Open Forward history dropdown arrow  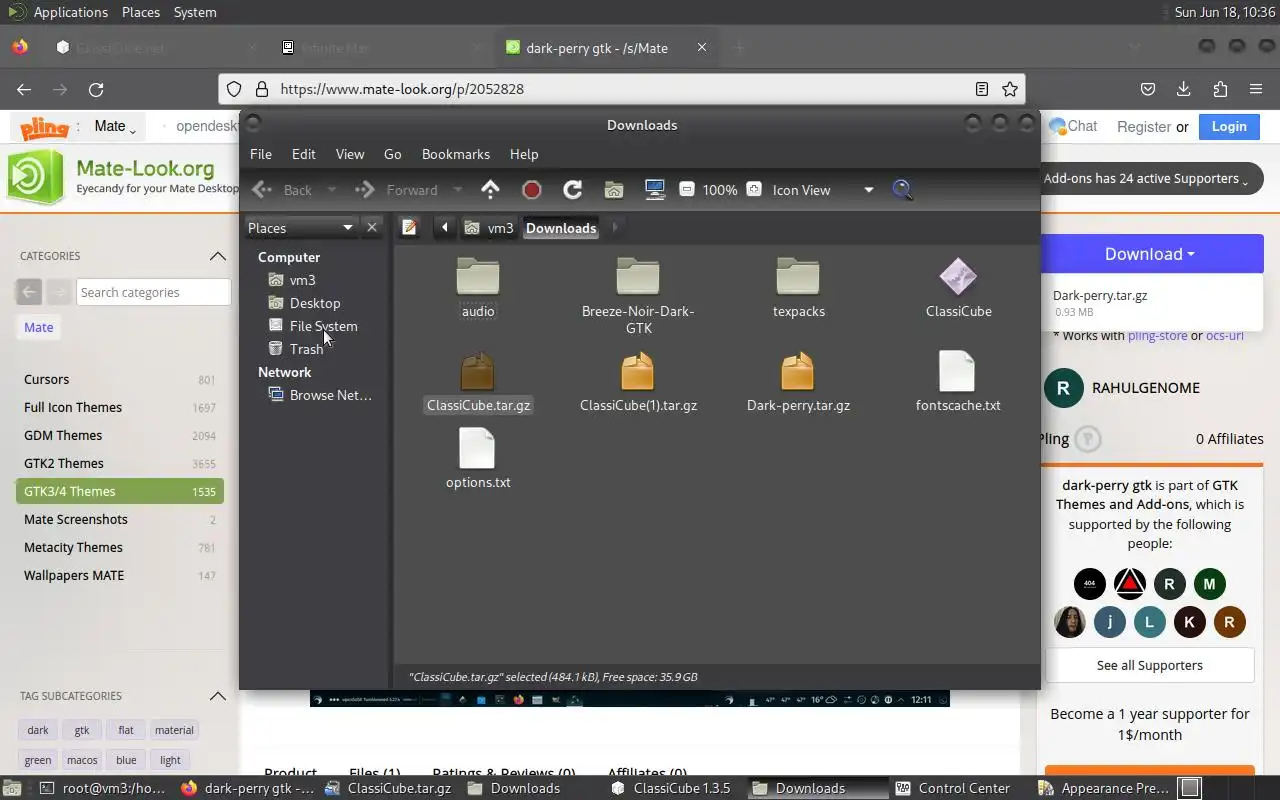458,190
